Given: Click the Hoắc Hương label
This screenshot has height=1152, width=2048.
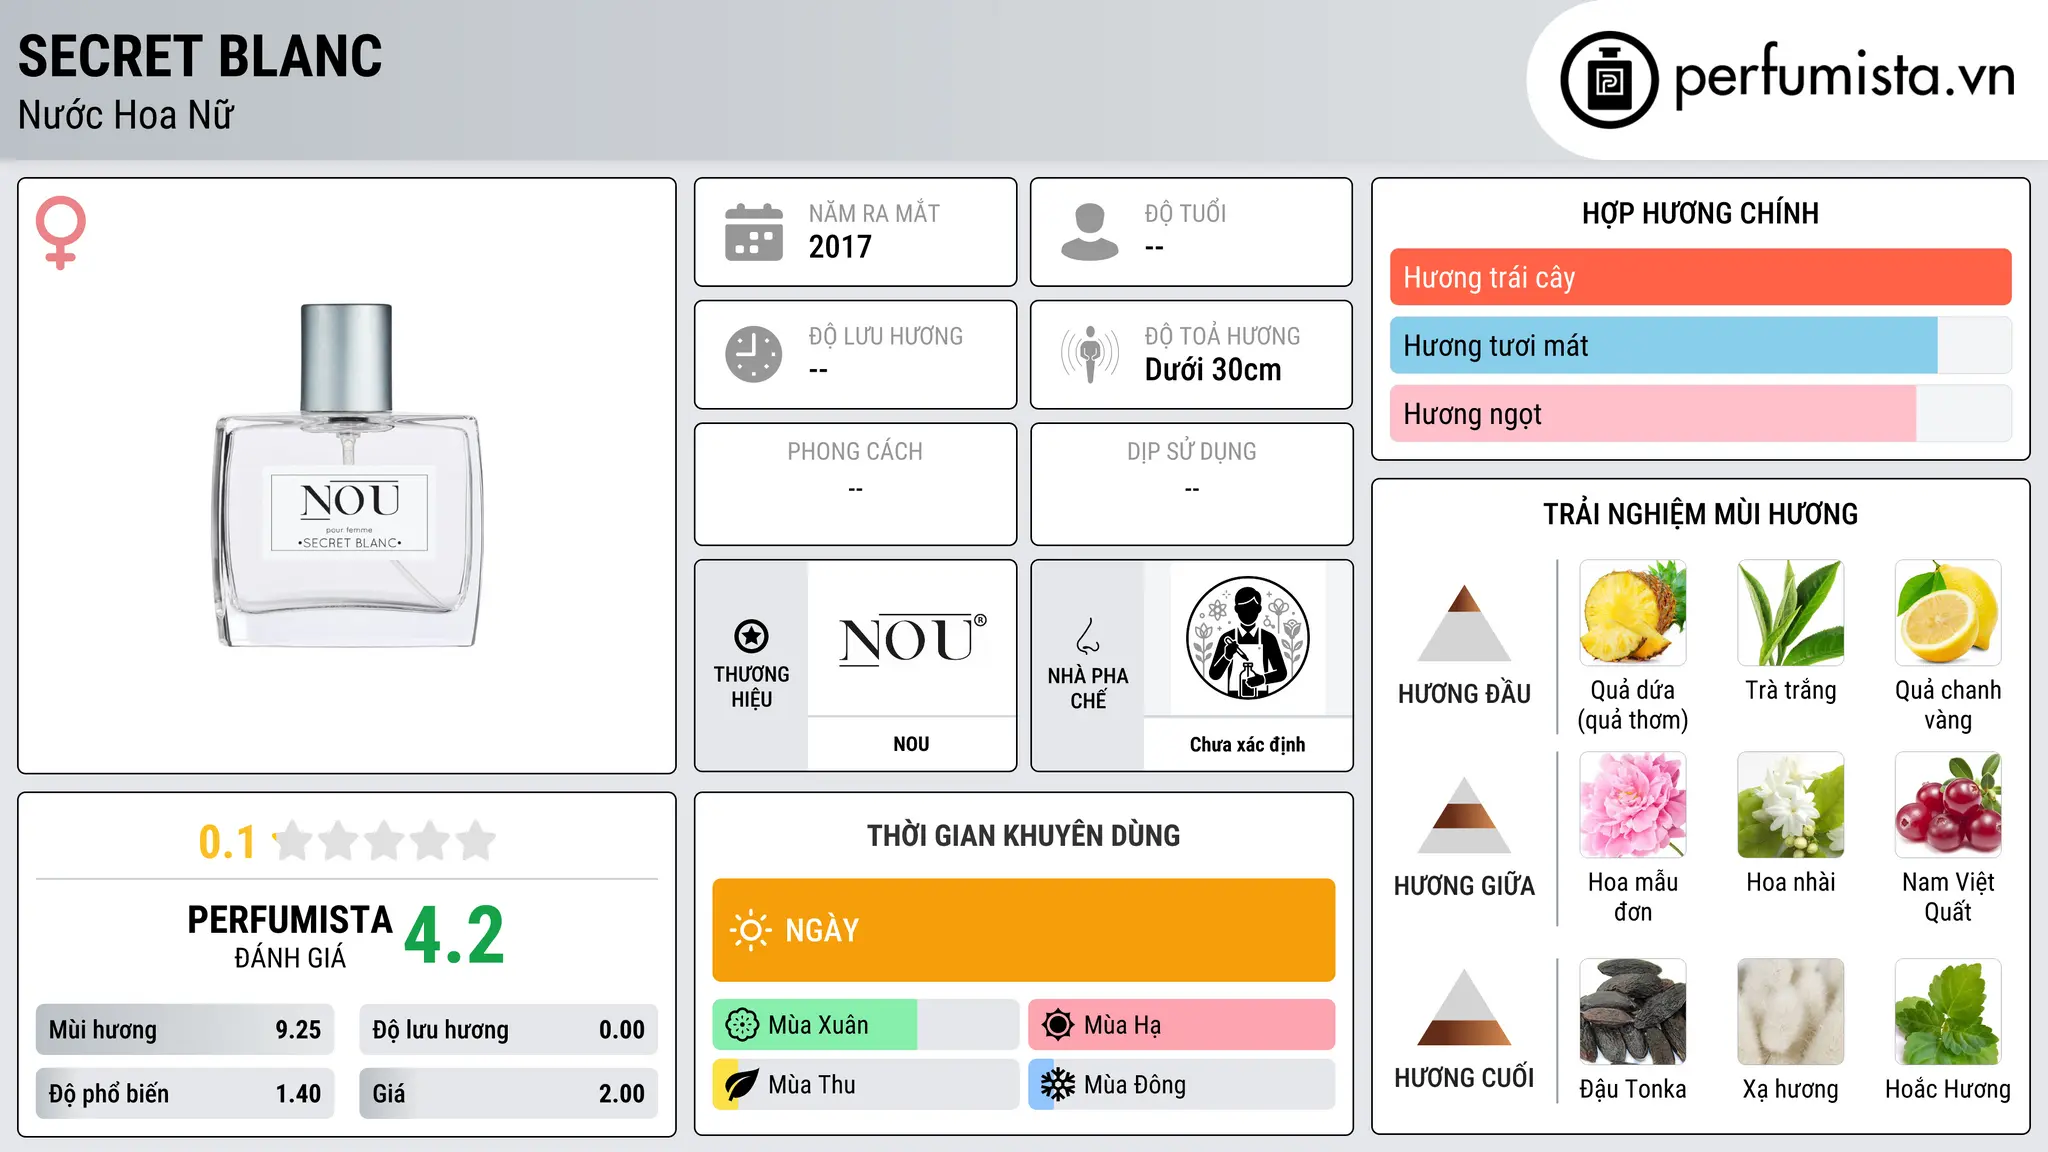Looking at the screenshot, I should [x=1948, y=1089].
